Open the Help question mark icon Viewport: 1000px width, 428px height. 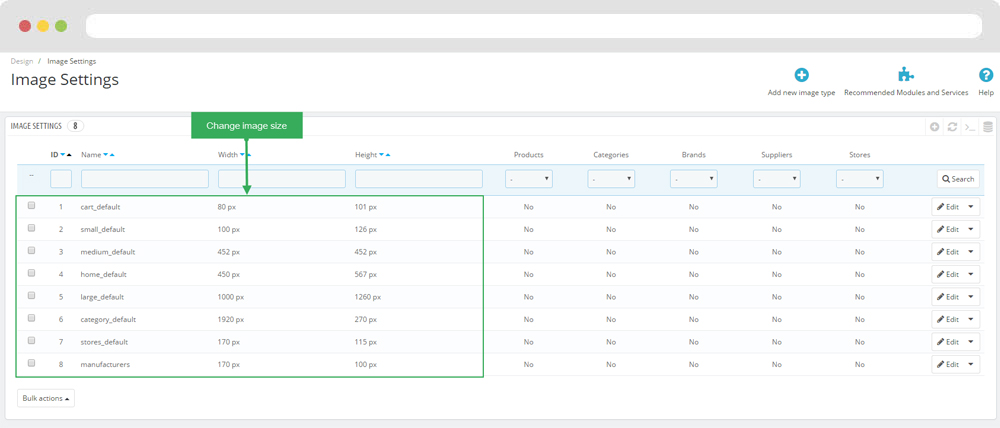[x=985, y=75]
